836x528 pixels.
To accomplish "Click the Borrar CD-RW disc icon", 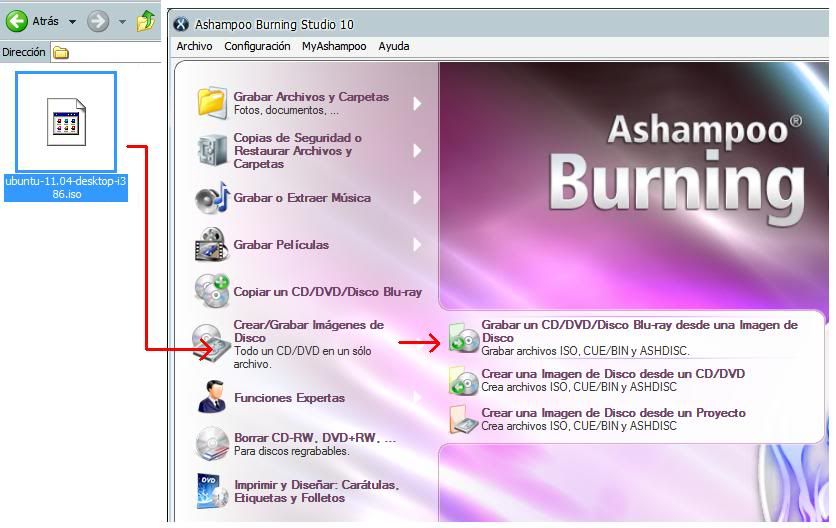I will [x=212, y=444].
